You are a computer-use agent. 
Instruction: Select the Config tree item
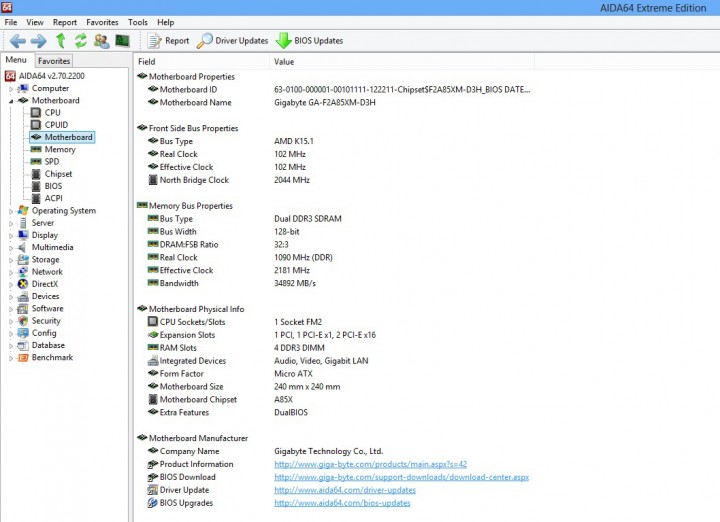[44, 333]
